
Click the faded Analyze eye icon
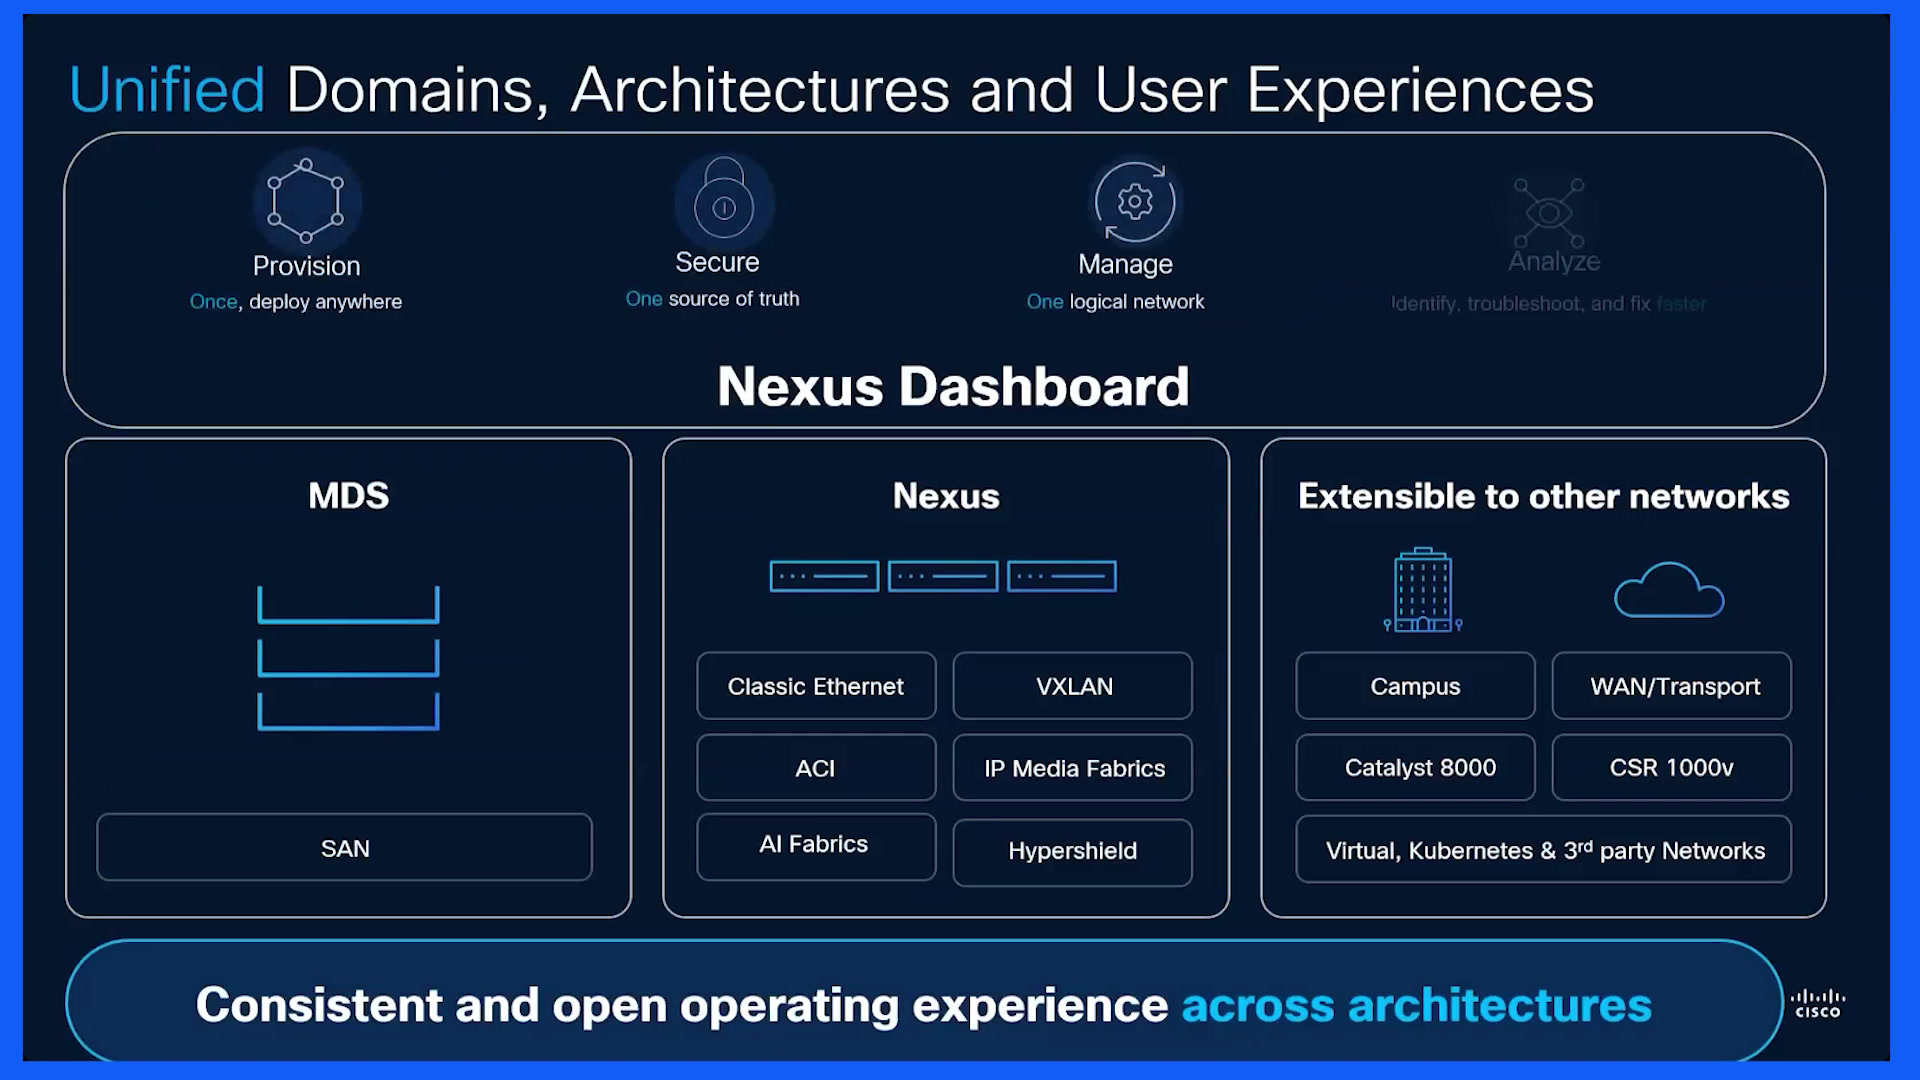(x=1549, y=213)
